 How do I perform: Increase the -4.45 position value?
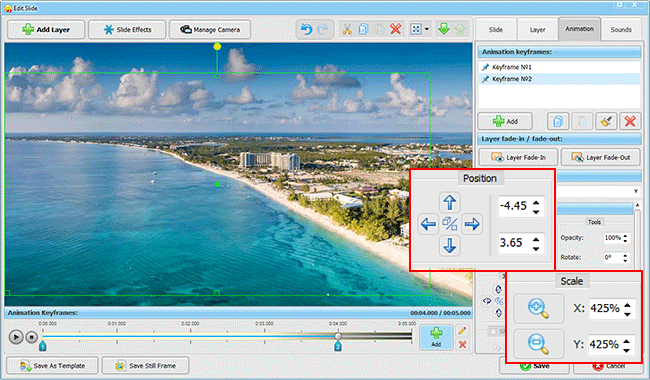pos(536,203)
